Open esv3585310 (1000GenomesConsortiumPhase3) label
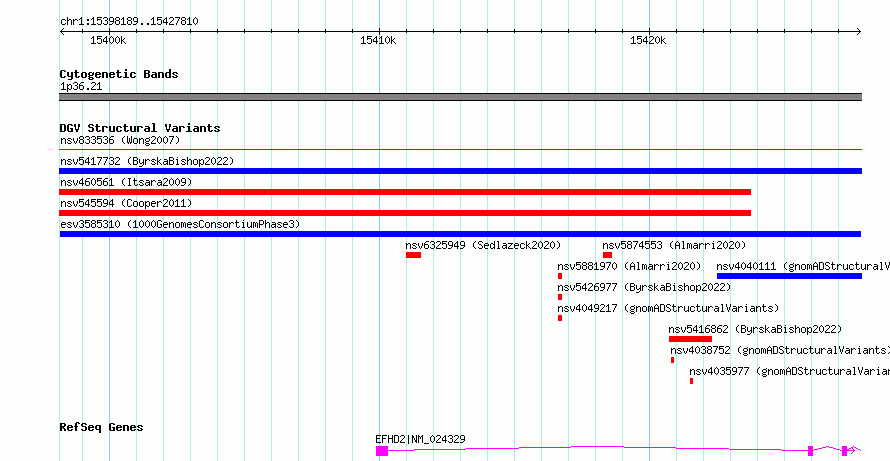The image size is (890, 461). tap(180, 224)
